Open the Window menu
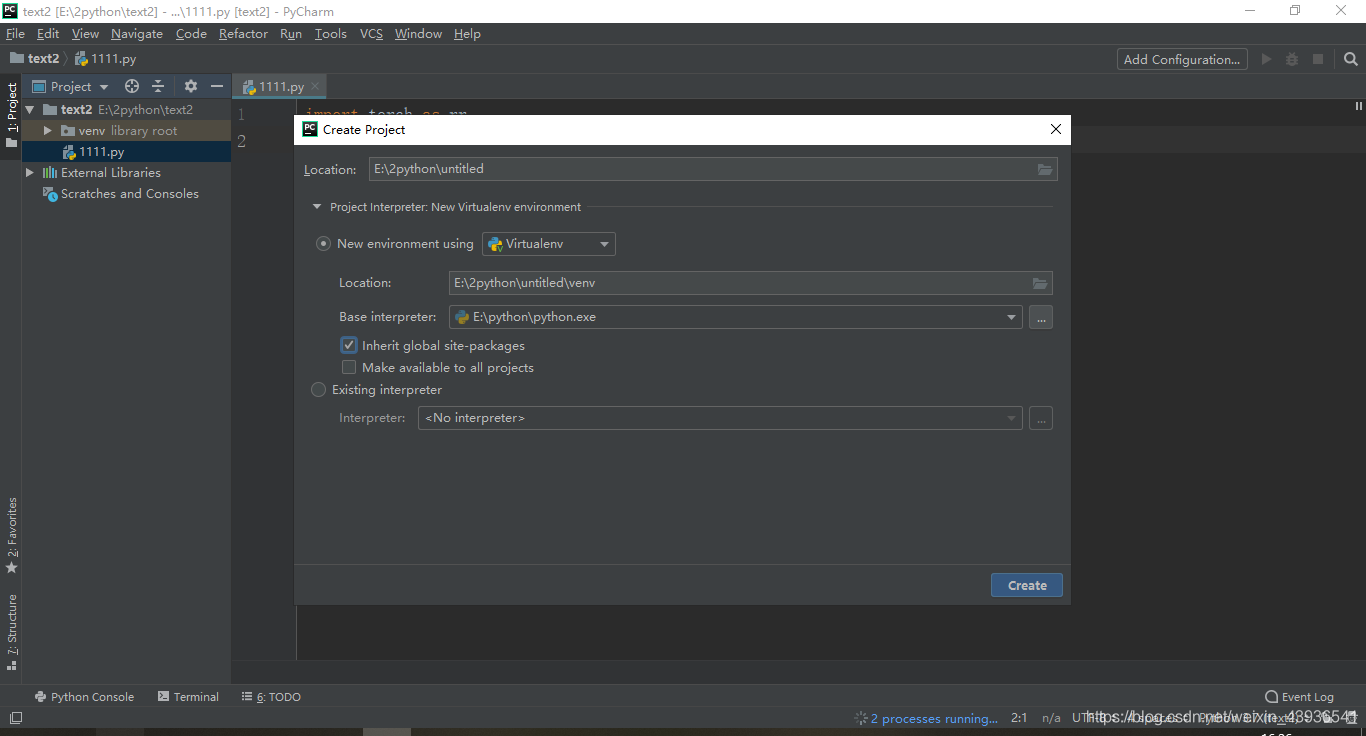 point(418,34)
